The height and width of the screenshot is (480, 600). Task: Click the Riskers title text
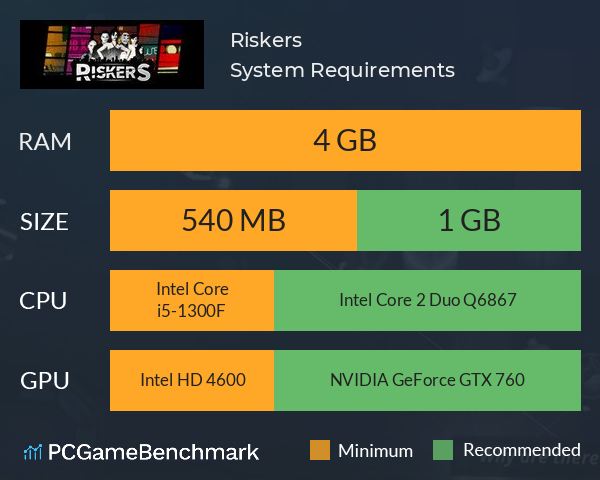click(266, 40)
